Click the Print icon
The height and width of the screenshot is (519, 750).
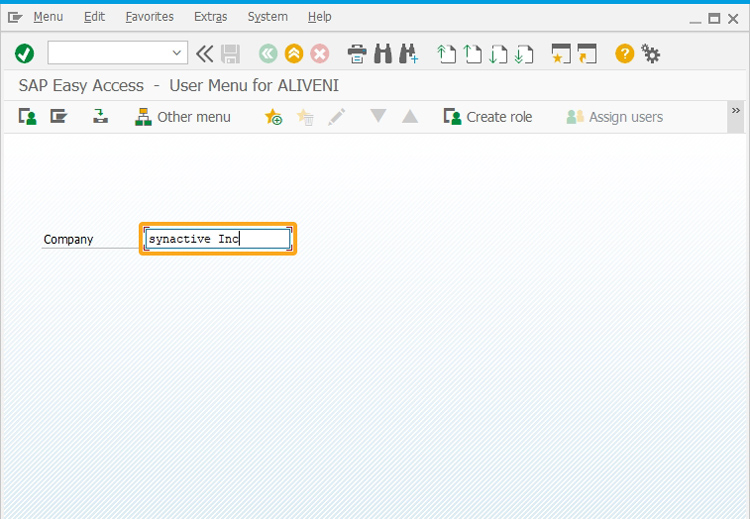[x=357, y=54]
